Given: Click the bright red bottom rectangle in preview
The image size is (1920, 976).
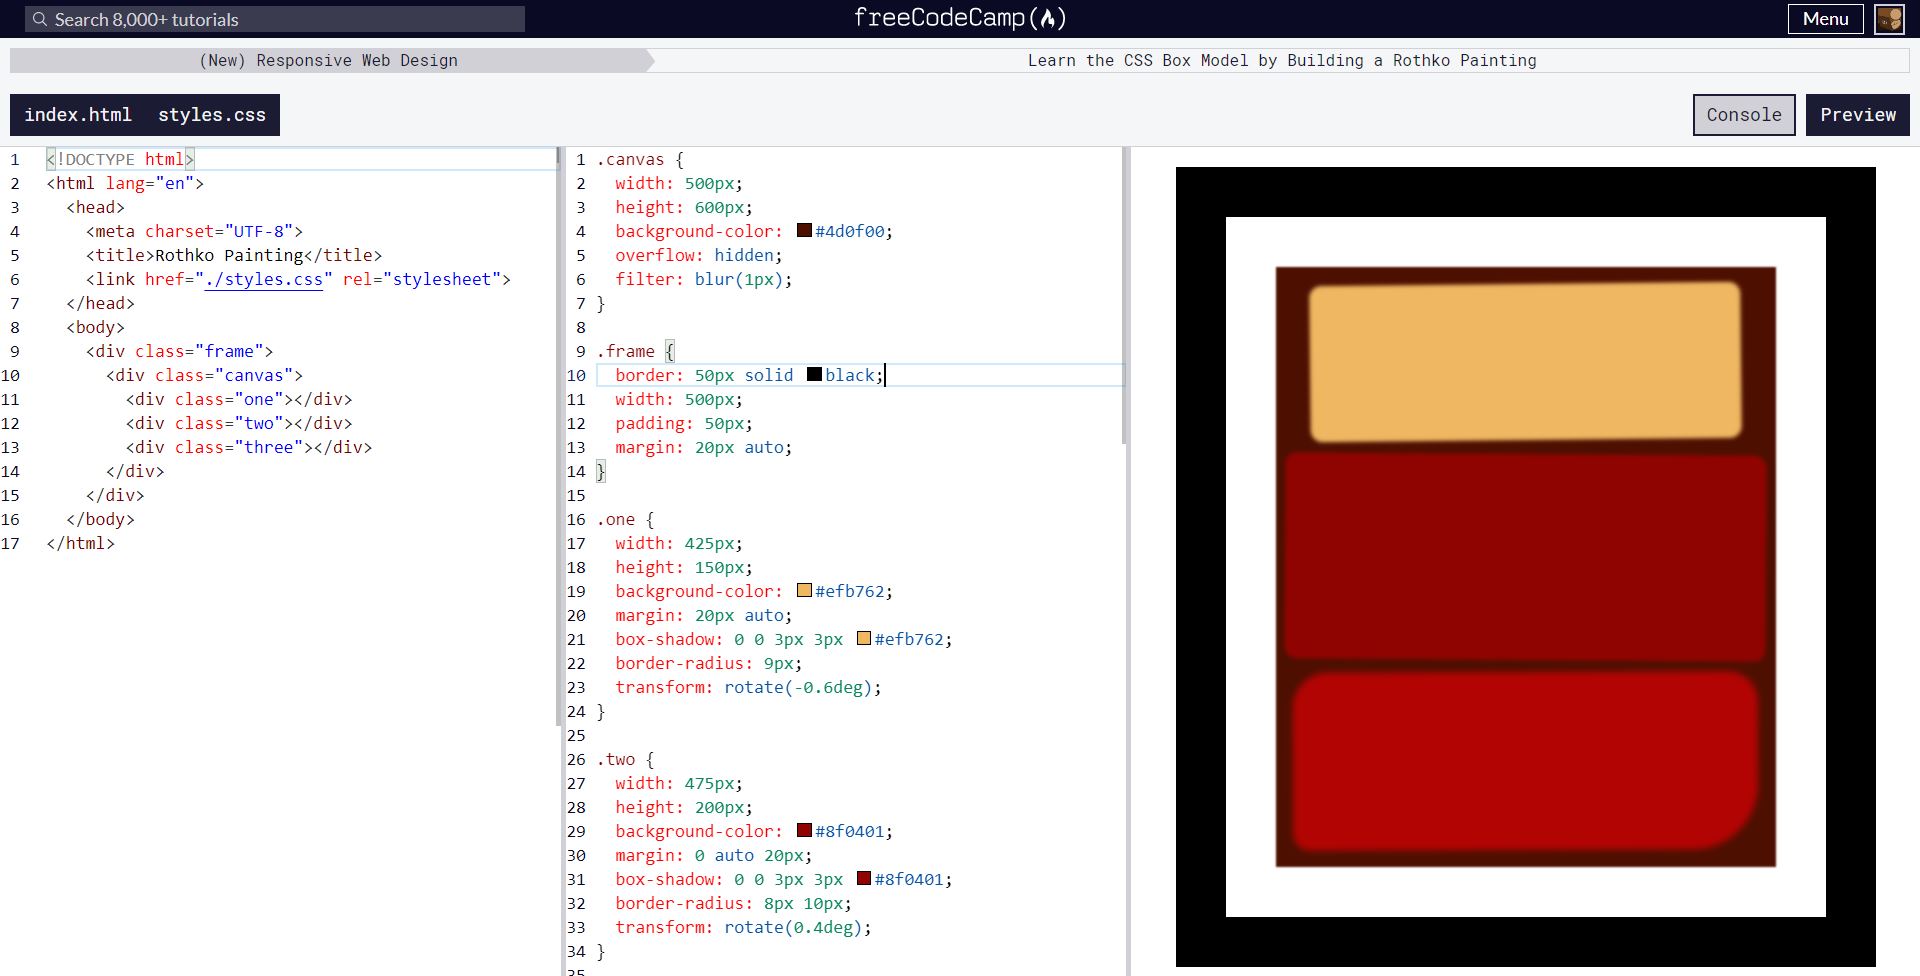Looking at the screenshot, I should (1525, 761).
